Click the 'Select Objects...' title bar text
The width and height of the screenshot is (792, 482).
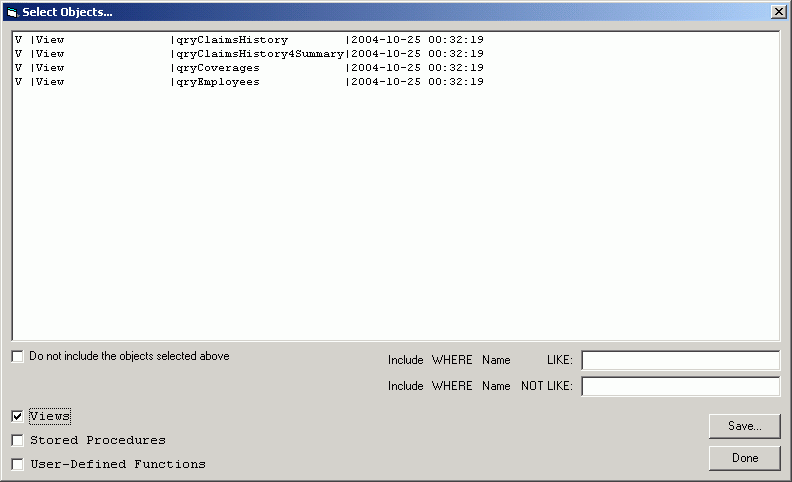click(x=67, y=12)
